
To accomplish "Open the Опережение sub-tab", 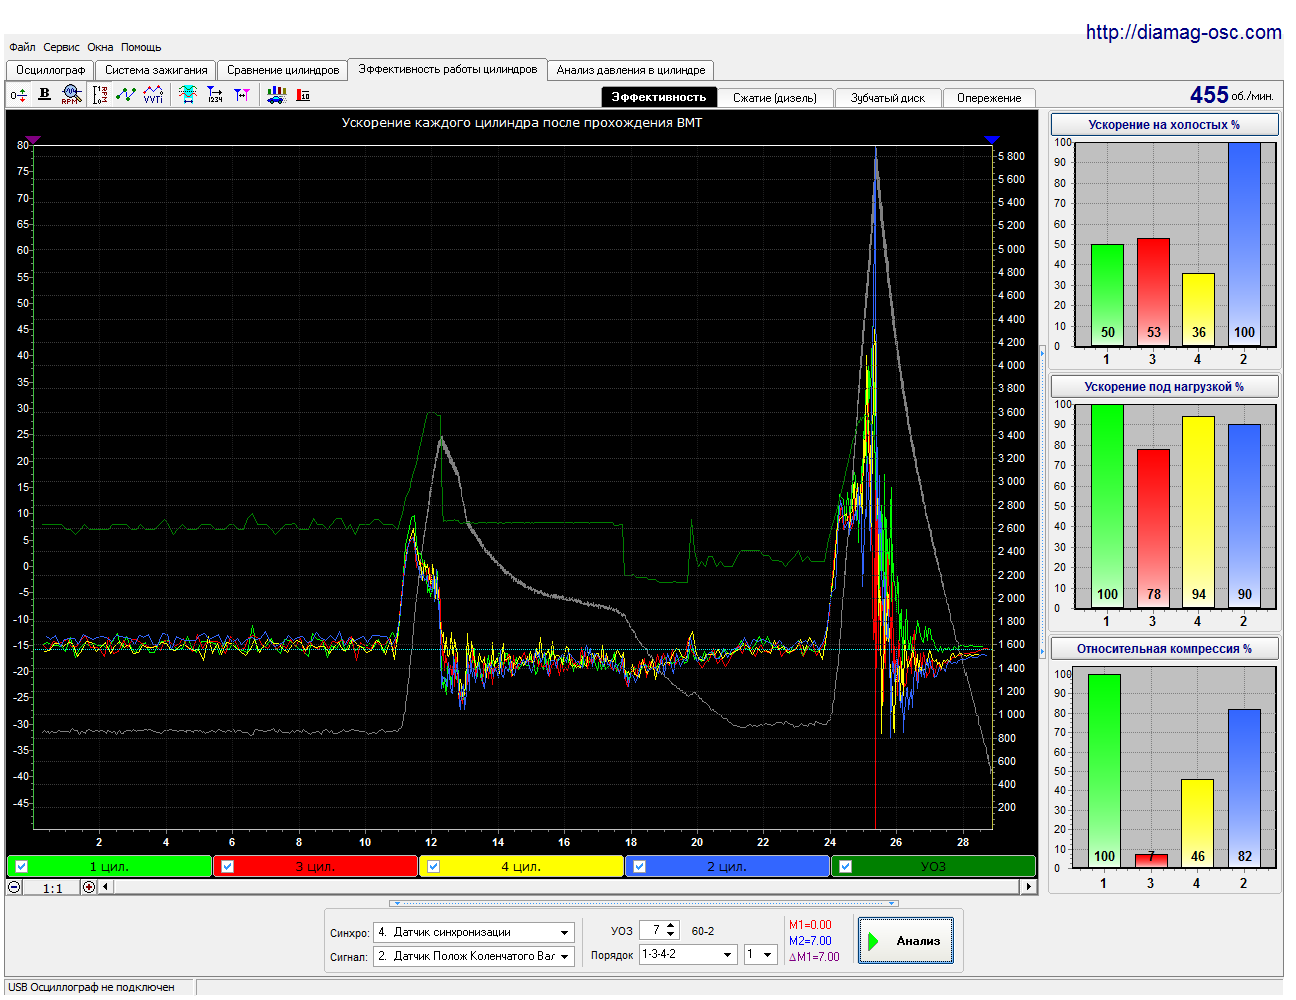I will click(989, 98).
